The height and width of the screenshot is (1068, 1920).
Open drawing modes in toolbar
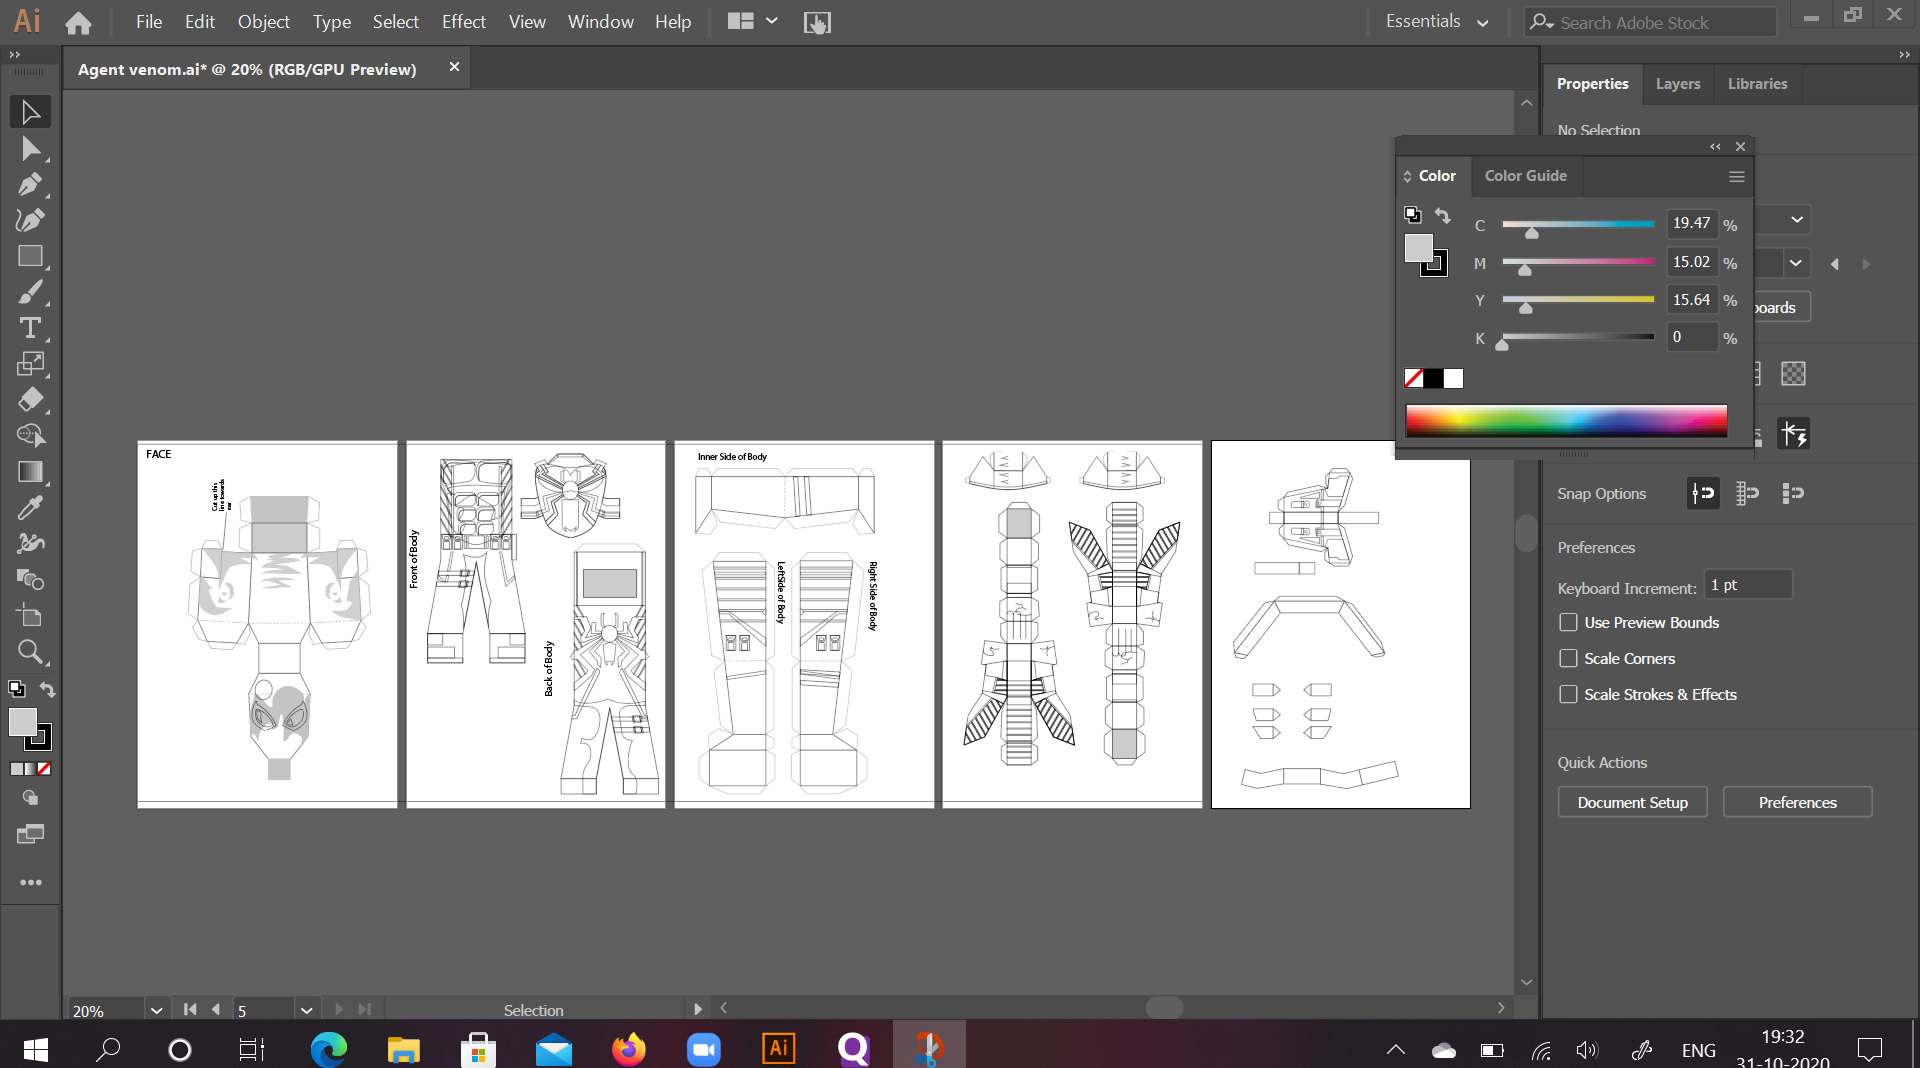pyautogui.click(x=30, y=798)
